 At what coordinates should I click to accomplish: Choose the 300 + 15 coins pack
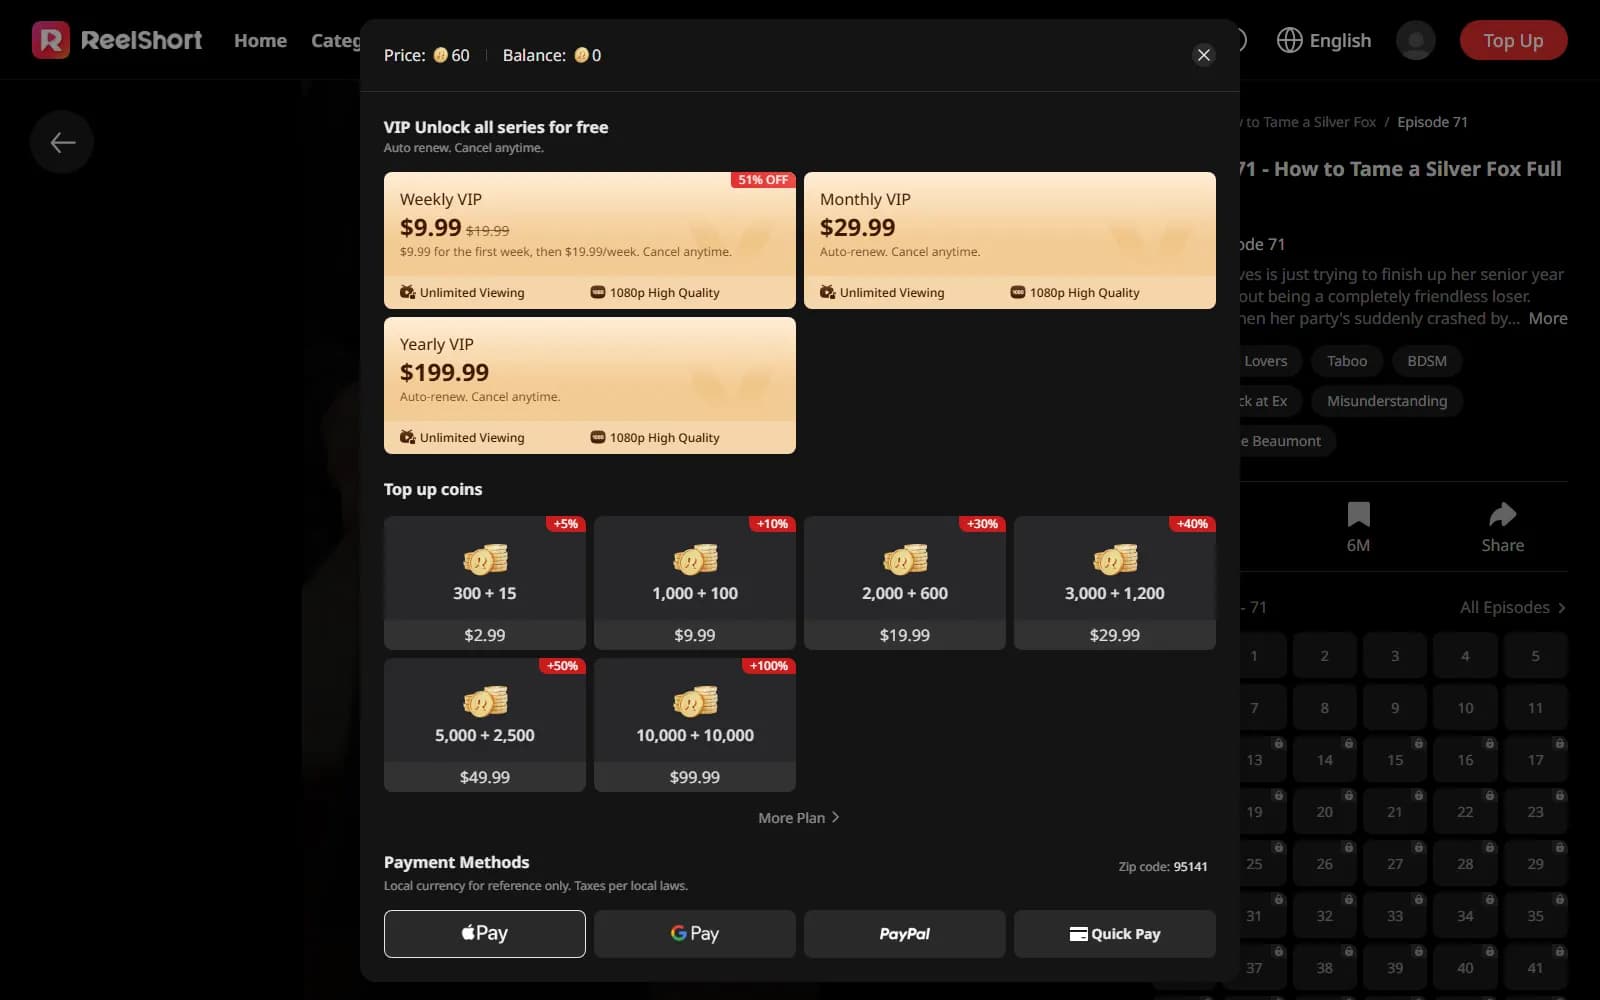click(485, 583)
